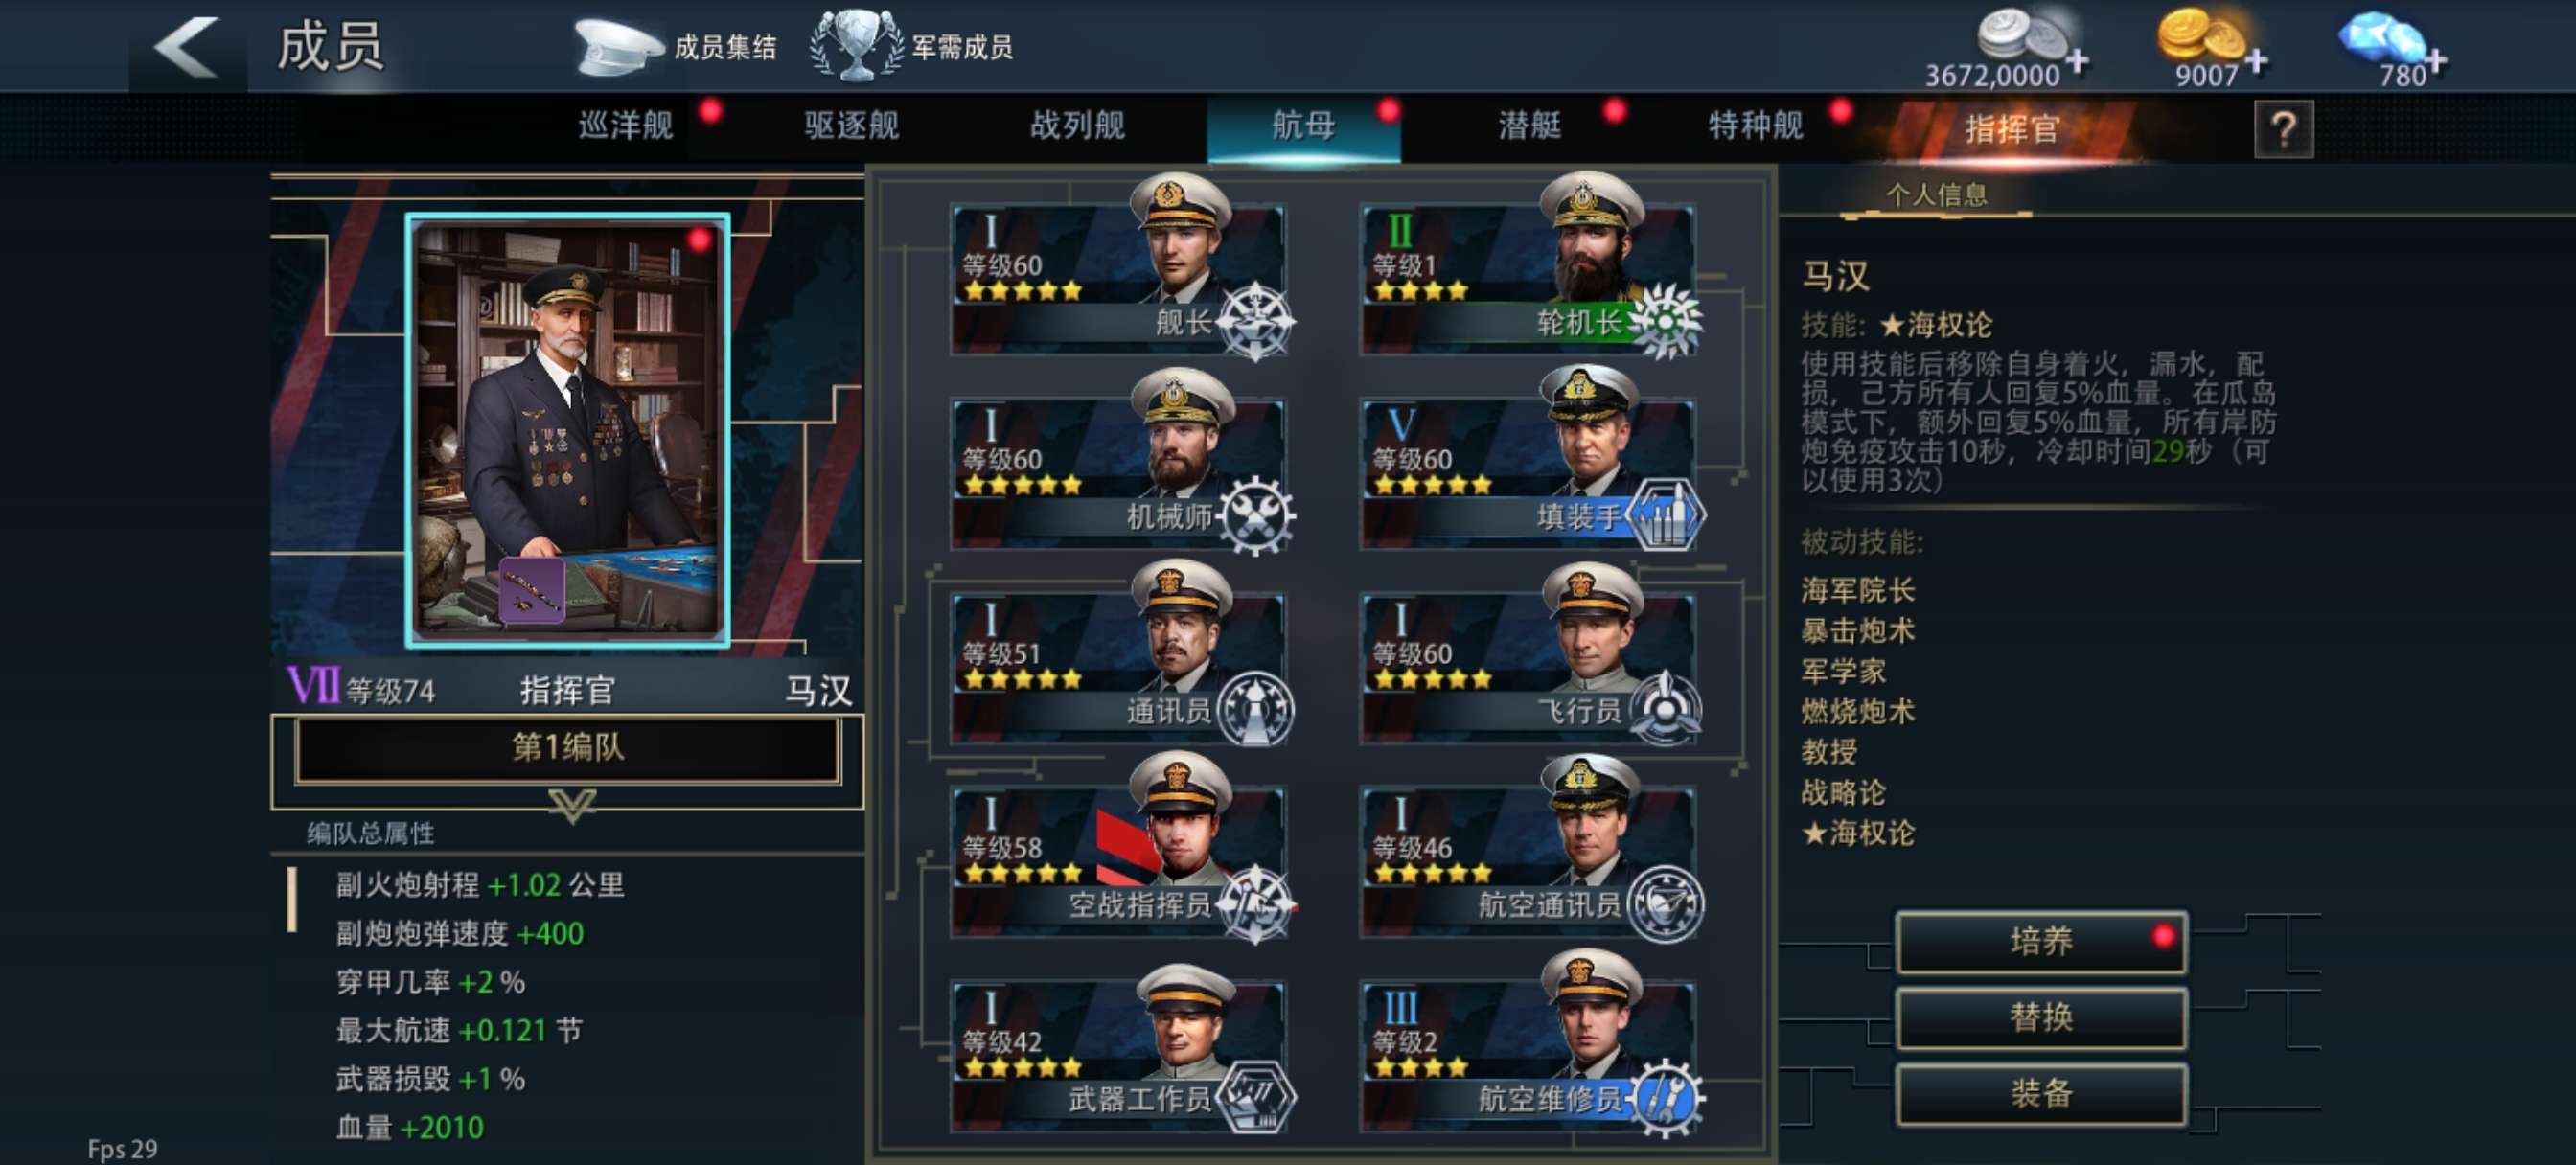Screen dimensions: 2576x1165
Task: Click the 替换 button
Action: coord(2041,1017)
